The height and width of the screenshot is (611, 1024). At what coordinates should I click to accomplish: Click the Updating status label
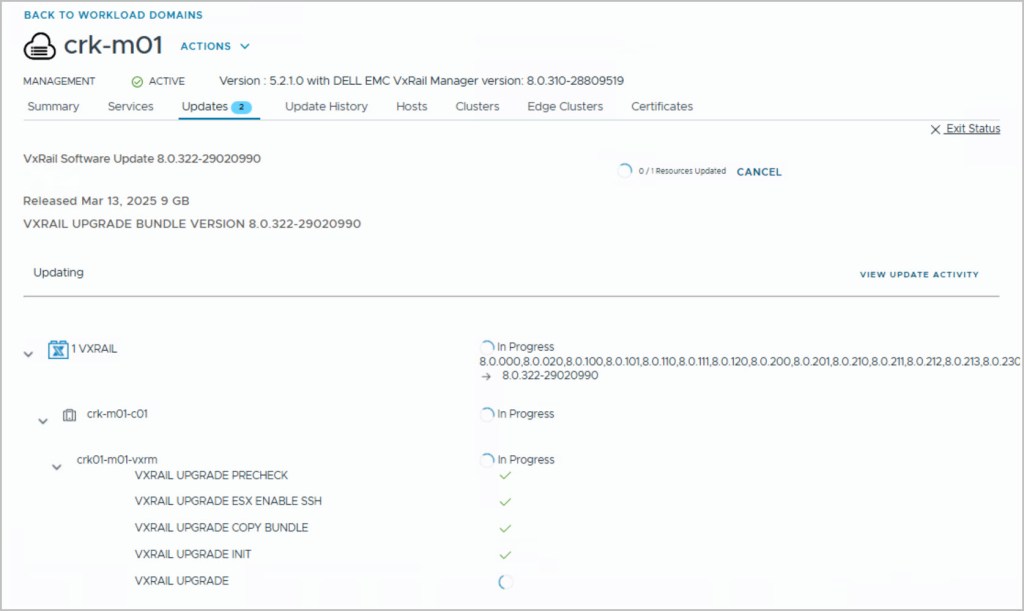click(59, 272)
